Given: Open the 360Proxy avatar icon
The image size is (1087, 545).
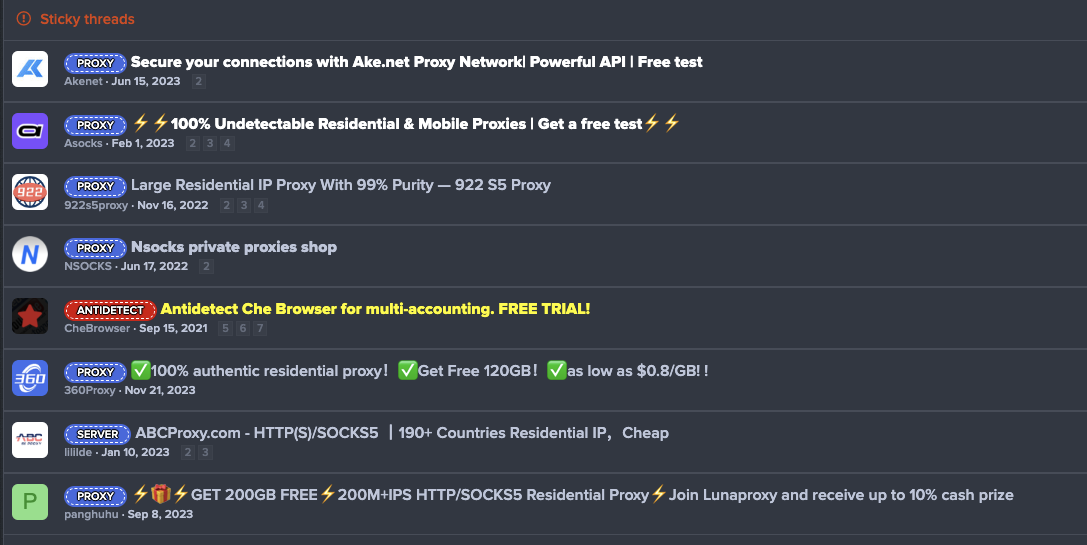Looking at the screenshot, I should [30, 378].
